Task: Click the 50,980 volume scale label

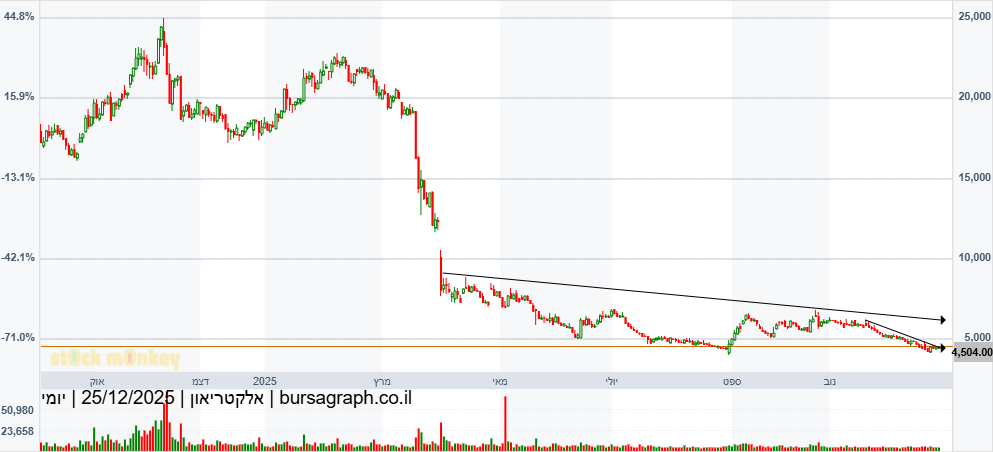Action: coord(19,411)
